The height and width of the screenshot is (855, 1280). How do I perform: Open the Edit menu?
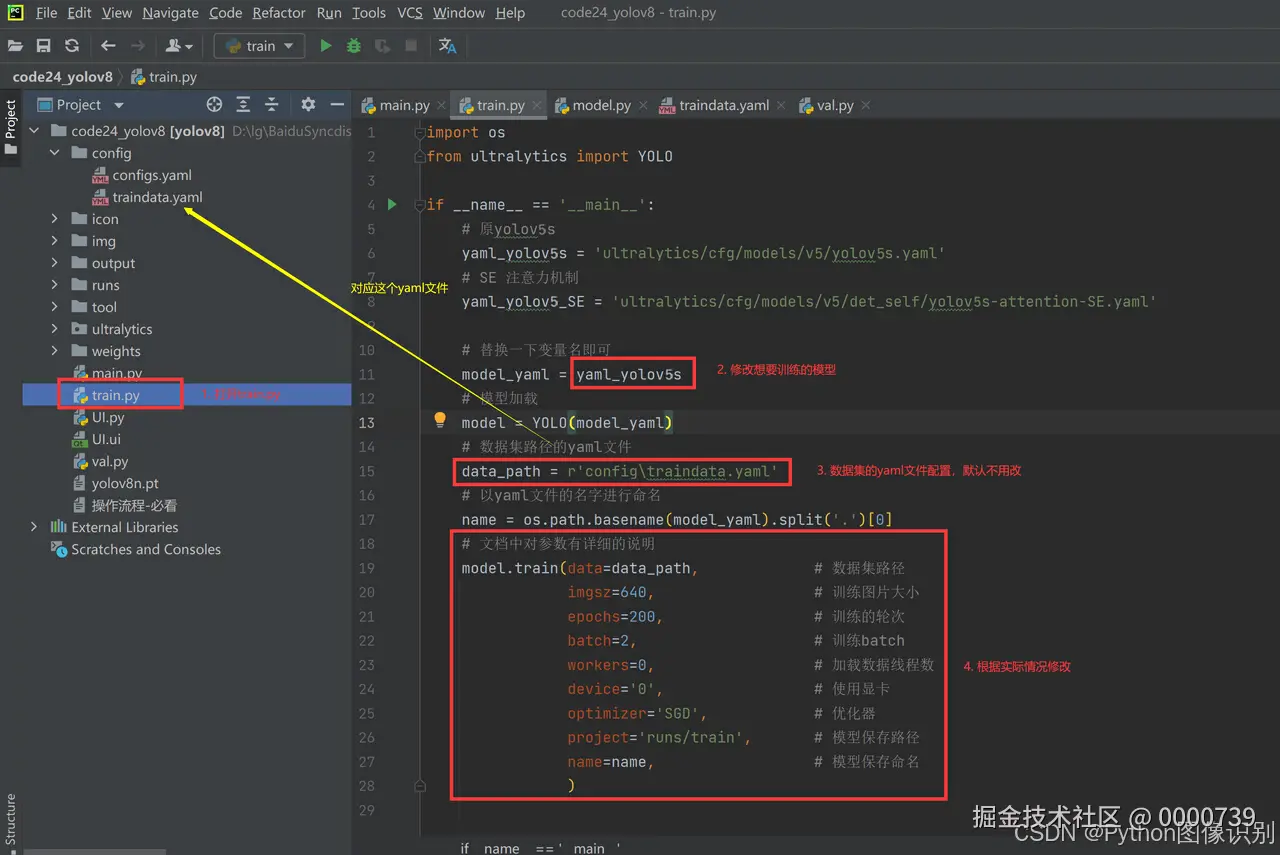tap(79, 13)
